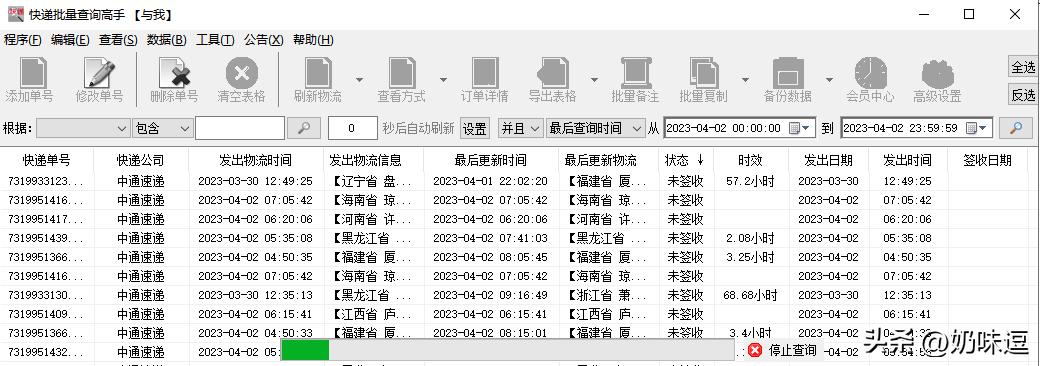Click the 反选 invert selection button
The height and width of the screenshot is (366, 1040).
pos(1023,95)
